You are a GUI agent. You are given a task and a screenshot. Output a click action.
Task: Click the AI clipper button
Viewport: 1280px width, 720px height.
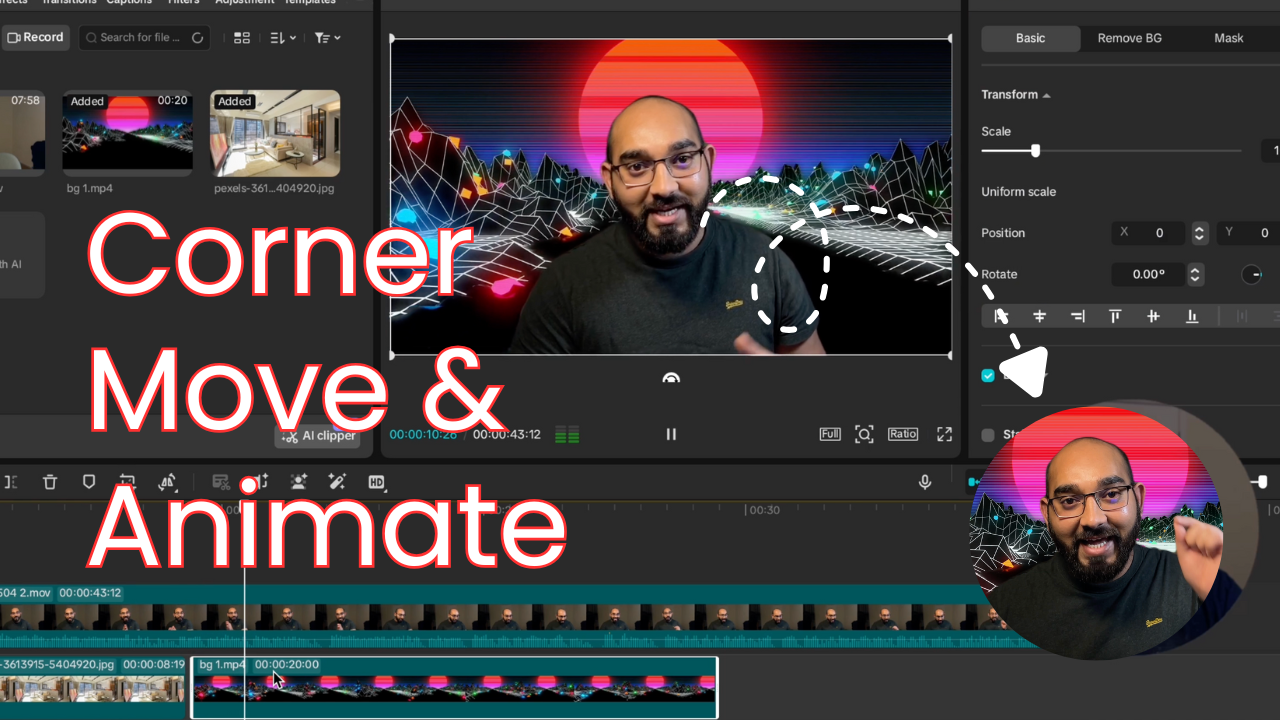point(317,436)
